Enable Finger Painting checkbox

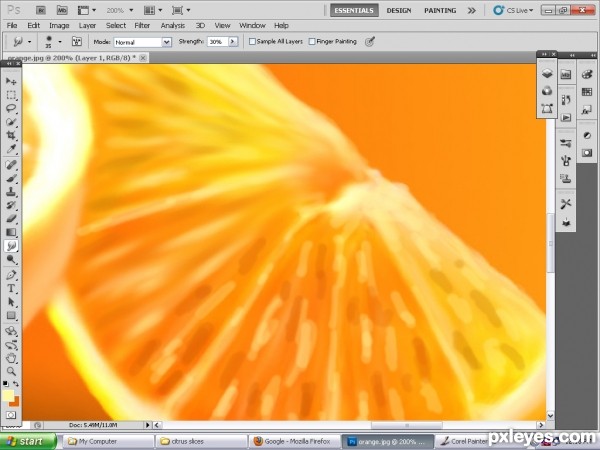[312, 41]
